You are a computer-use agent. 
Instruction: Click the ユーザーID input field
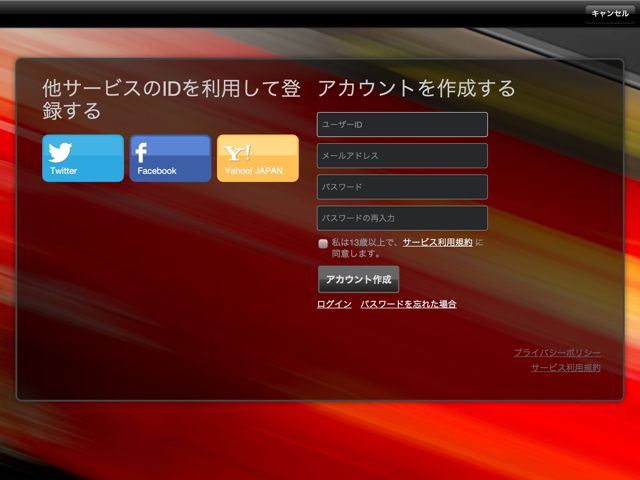pyautogui.click(x=402, y=124)
